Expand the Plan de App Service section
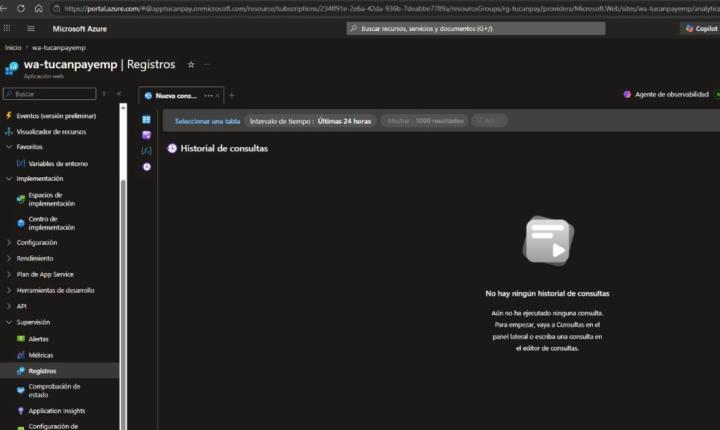Viewport: 720px width, 430px height. 9,274
